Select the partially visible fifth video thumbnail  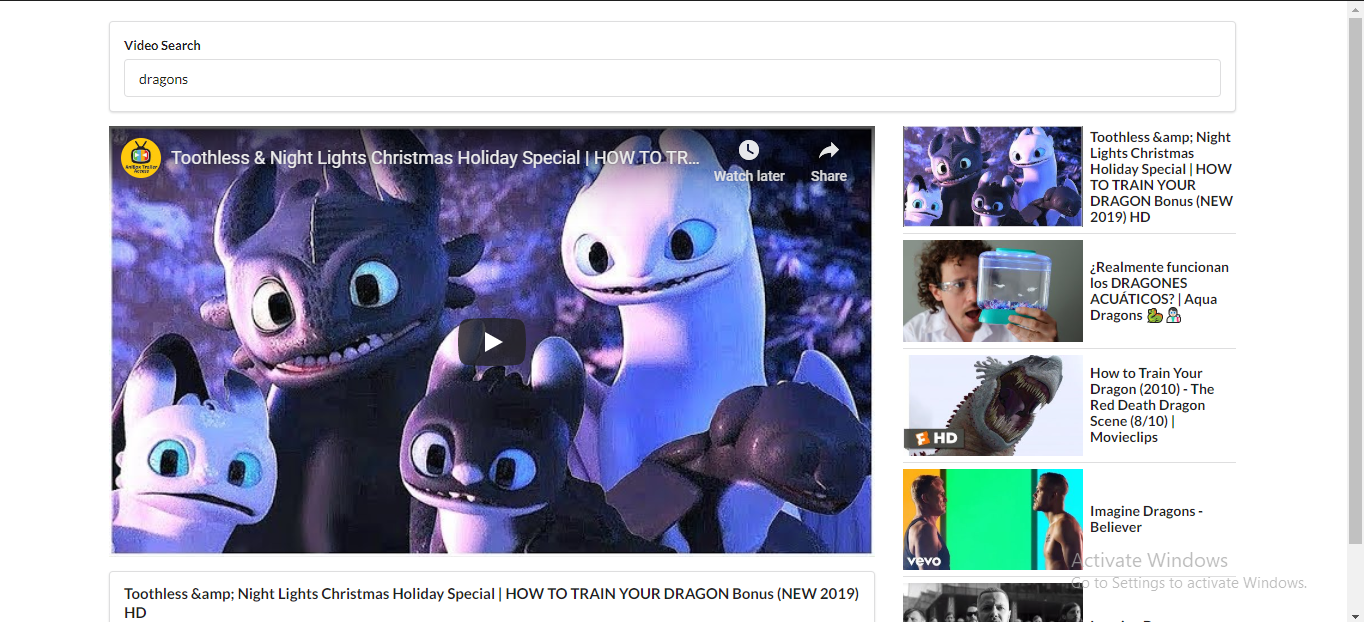coord(992,603)
